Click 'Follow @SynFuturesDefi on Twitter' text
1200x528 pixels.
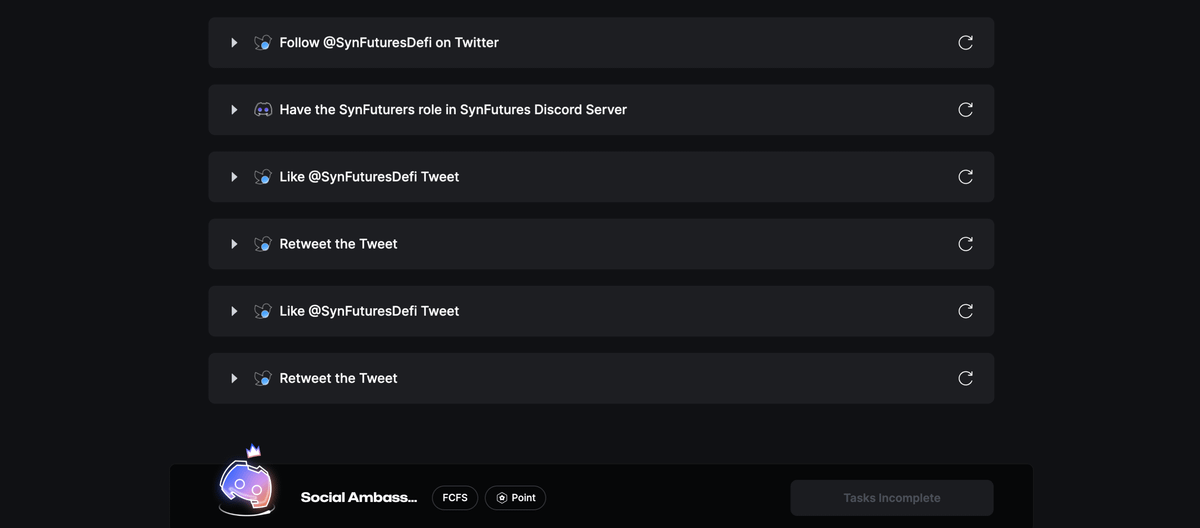[389, 43]
